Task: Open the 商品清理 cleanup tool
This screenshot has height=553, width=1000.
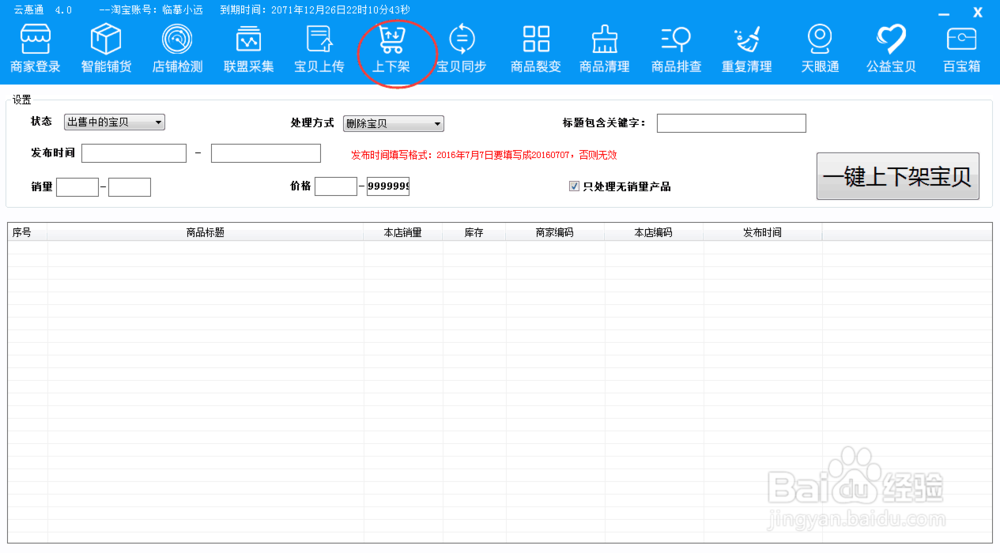Action: pyautogui.click(x=605, y=48)
